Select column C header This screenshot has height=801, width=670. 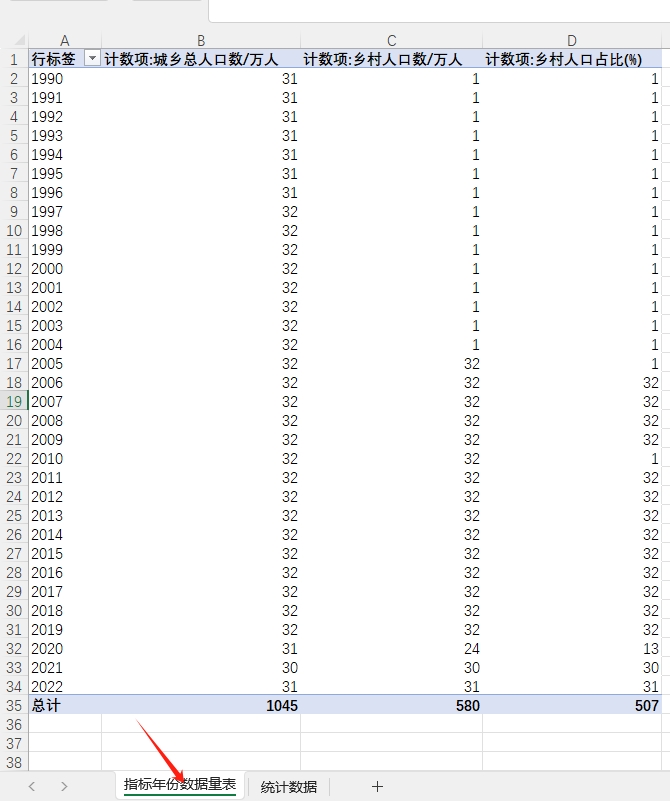coord(391,40)
